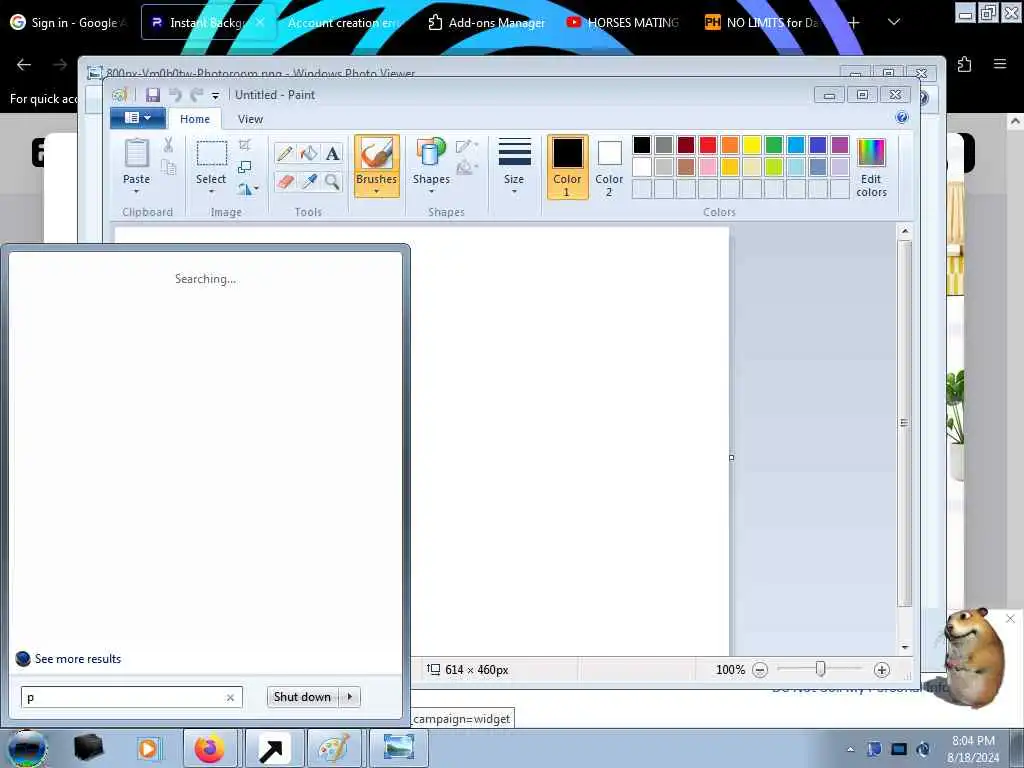Open the Paint file menu button

pyautogui.click(x=137, y=118)
